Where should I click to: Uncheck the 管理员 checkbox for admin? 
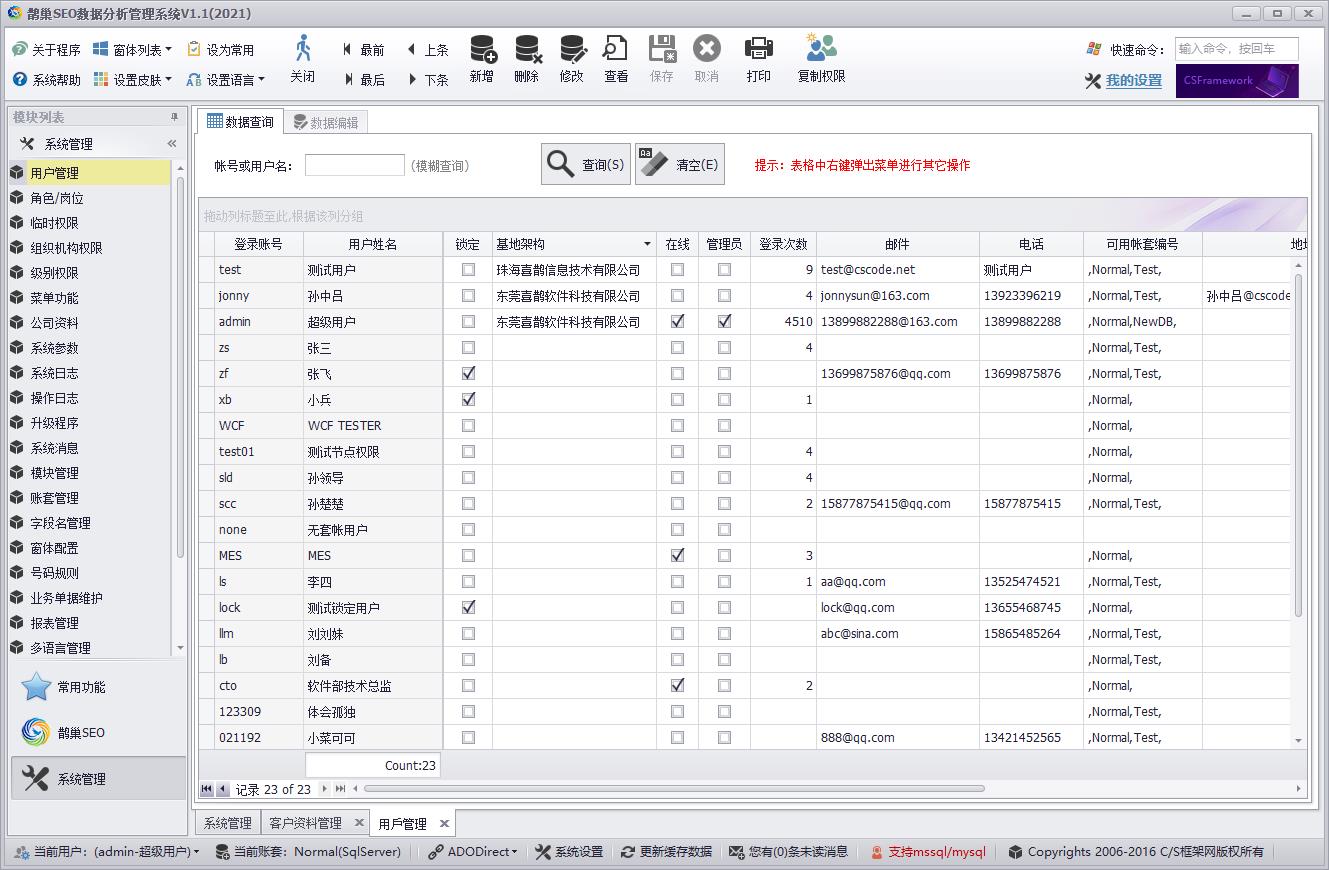724,322
